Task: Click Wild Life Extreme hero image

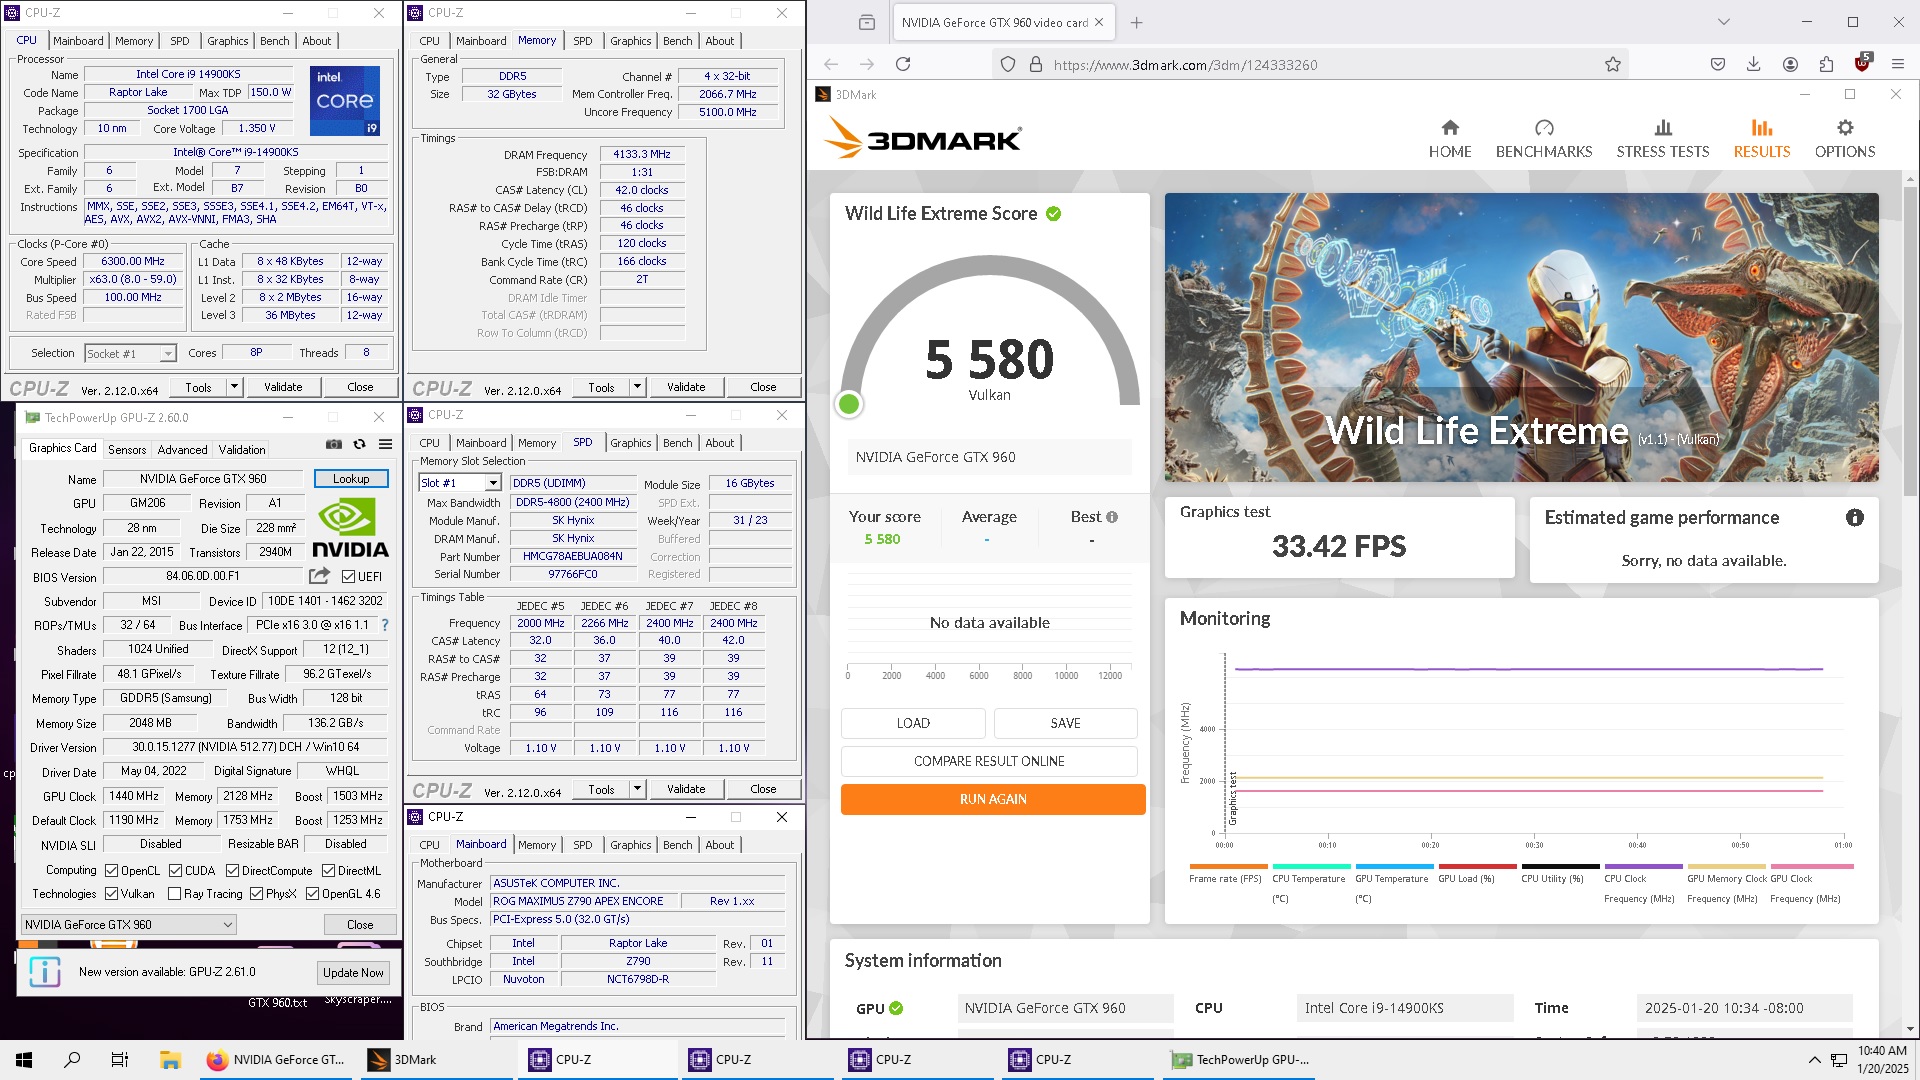Action: 1521,338
